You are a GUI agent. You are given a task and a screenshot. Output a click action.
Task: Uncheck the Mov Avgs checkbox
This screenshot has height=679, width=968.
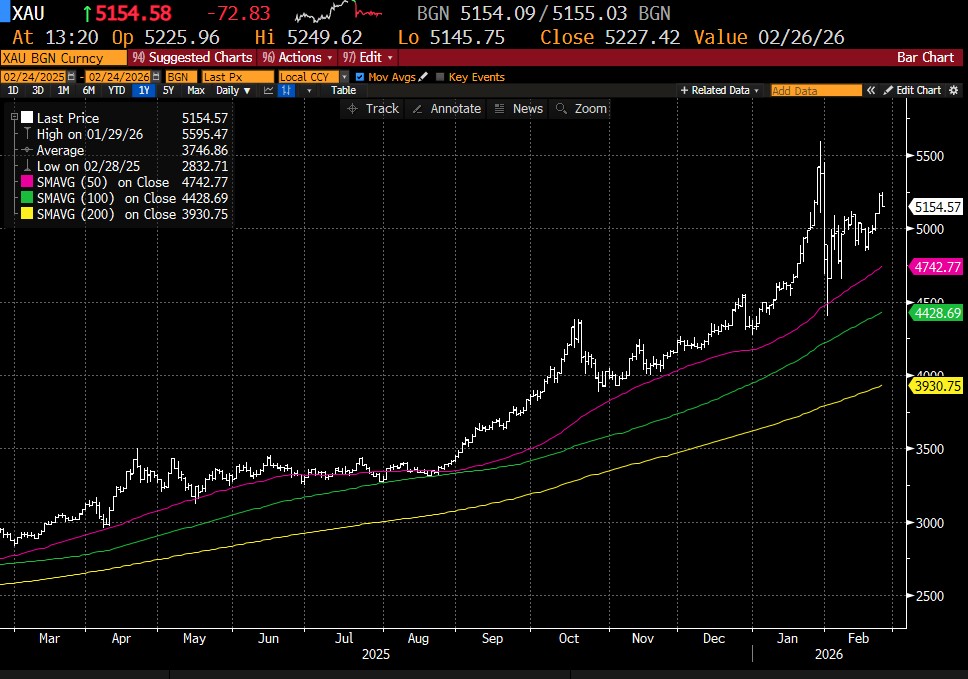point(361,77)
